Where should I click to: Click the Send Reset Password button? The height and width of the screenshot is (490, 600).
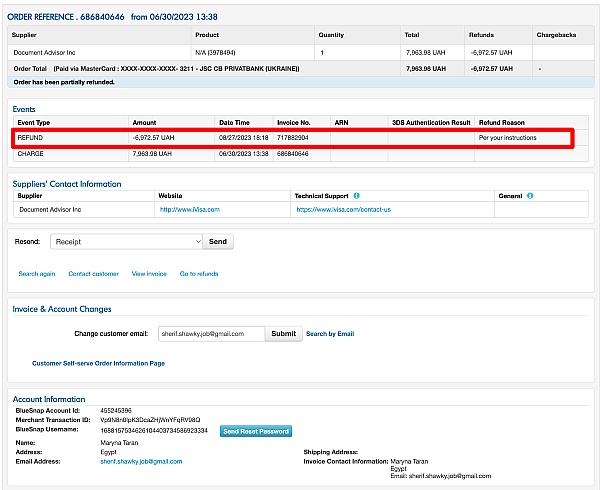256,431
